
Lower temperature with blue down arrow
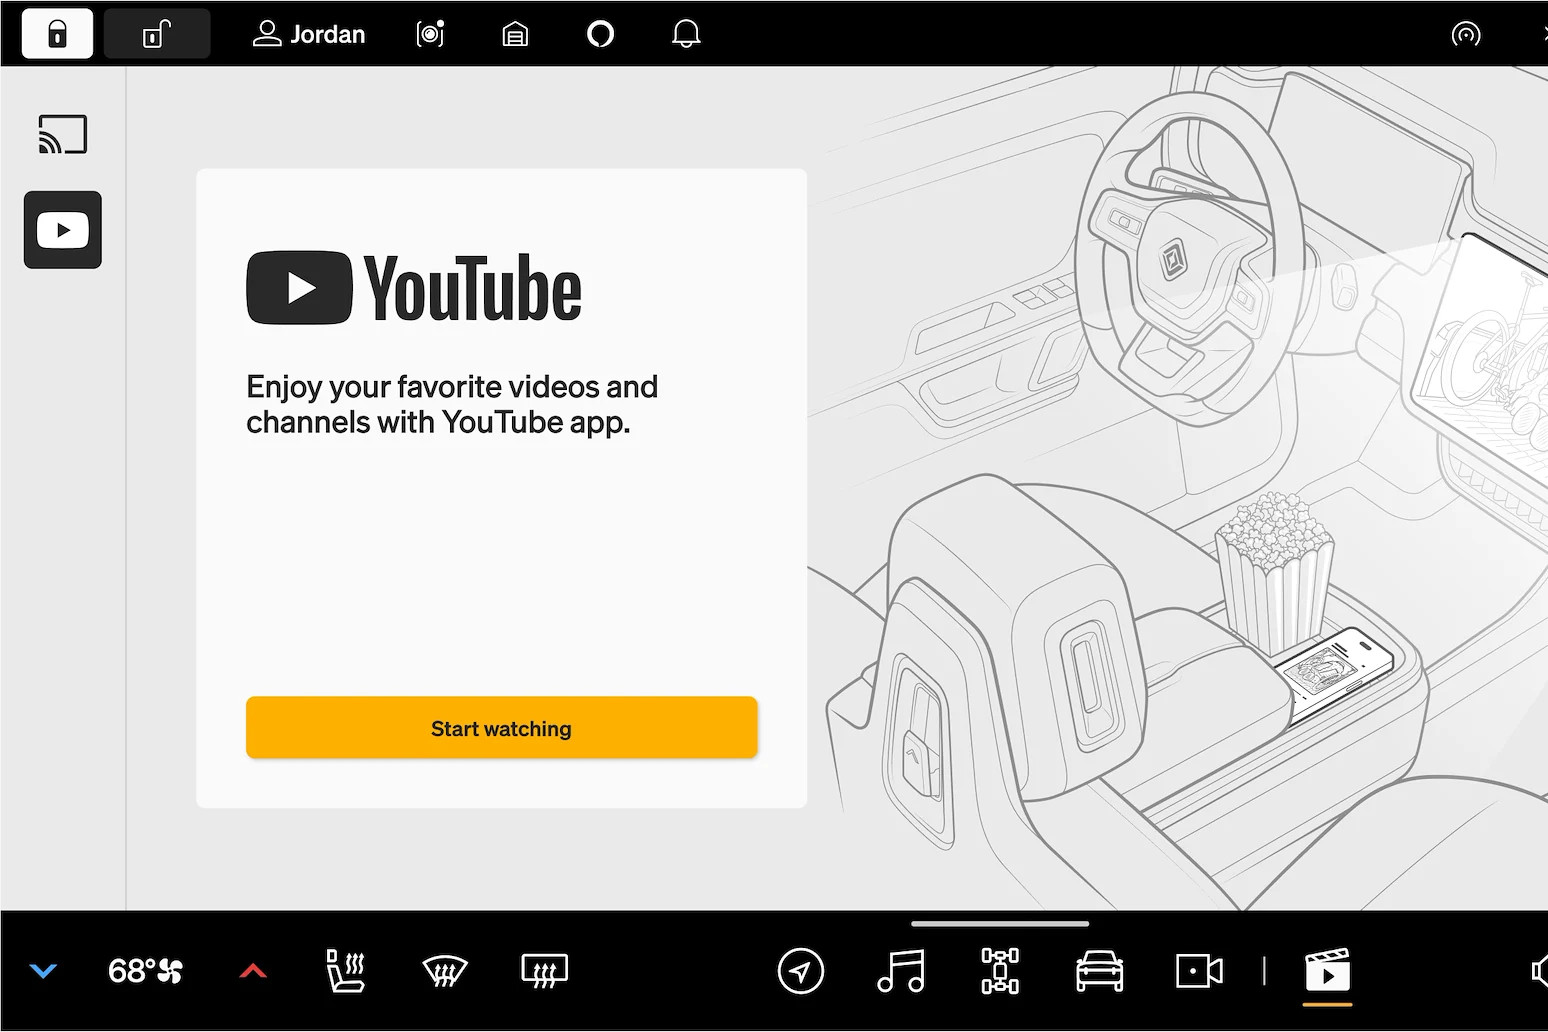(x=43, y=970)
